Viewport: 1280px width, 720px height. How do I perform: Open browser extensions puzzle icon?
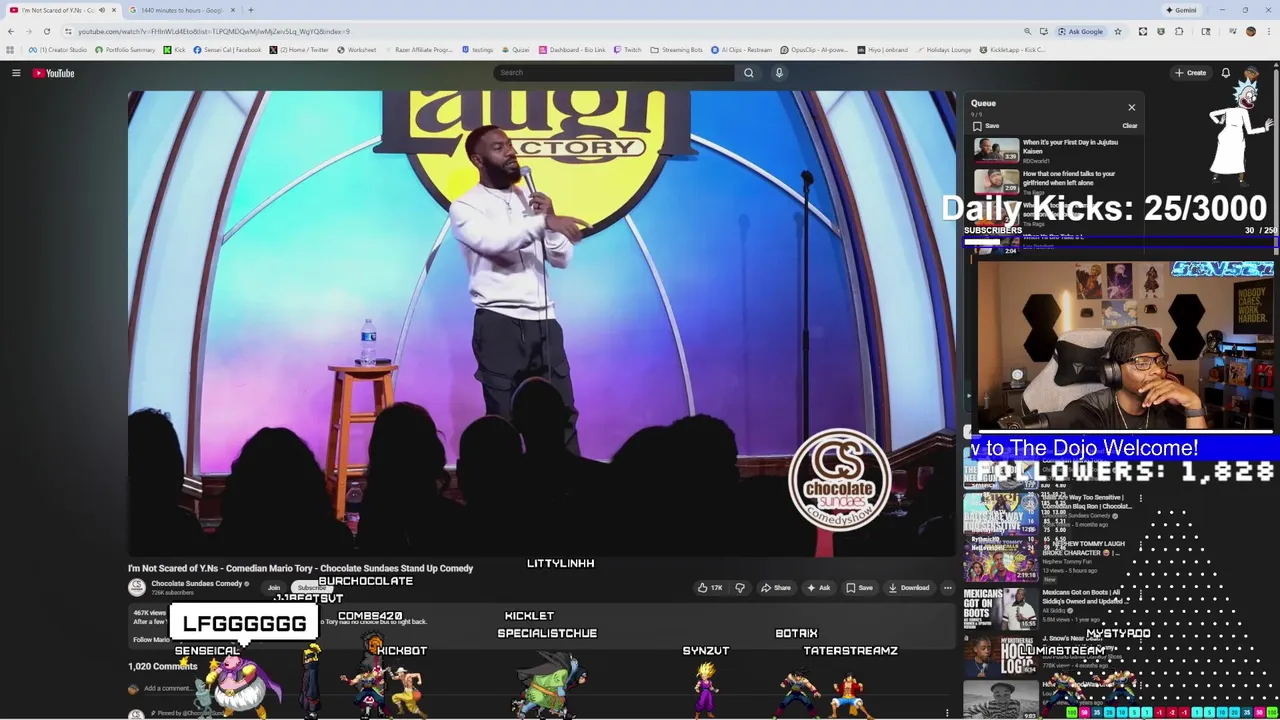1179,31
